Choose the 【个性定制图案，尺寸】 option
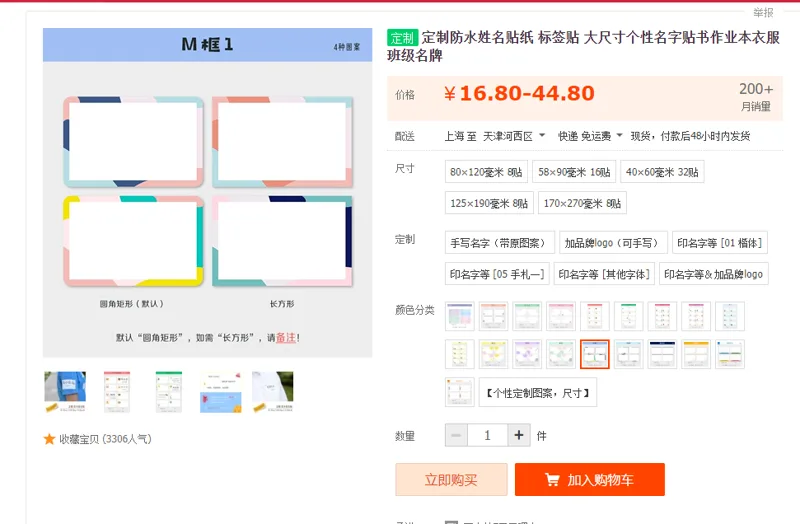 click(538, 393)
